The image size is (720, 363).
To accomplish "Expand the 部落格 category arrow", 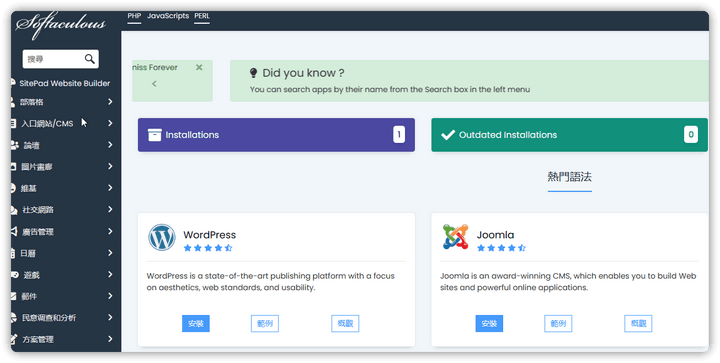I will tap(110, 101).
